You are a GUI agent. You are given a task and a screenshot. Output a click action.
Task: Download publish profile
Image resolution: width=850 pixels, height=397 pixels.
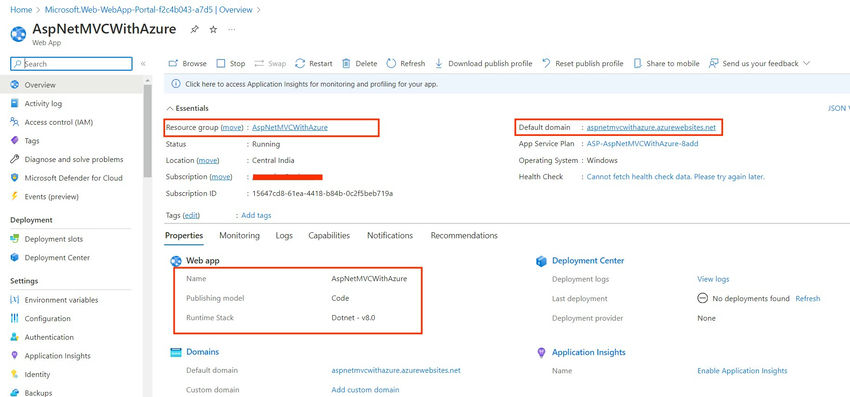pyautogui.click(x=484, y=63)
